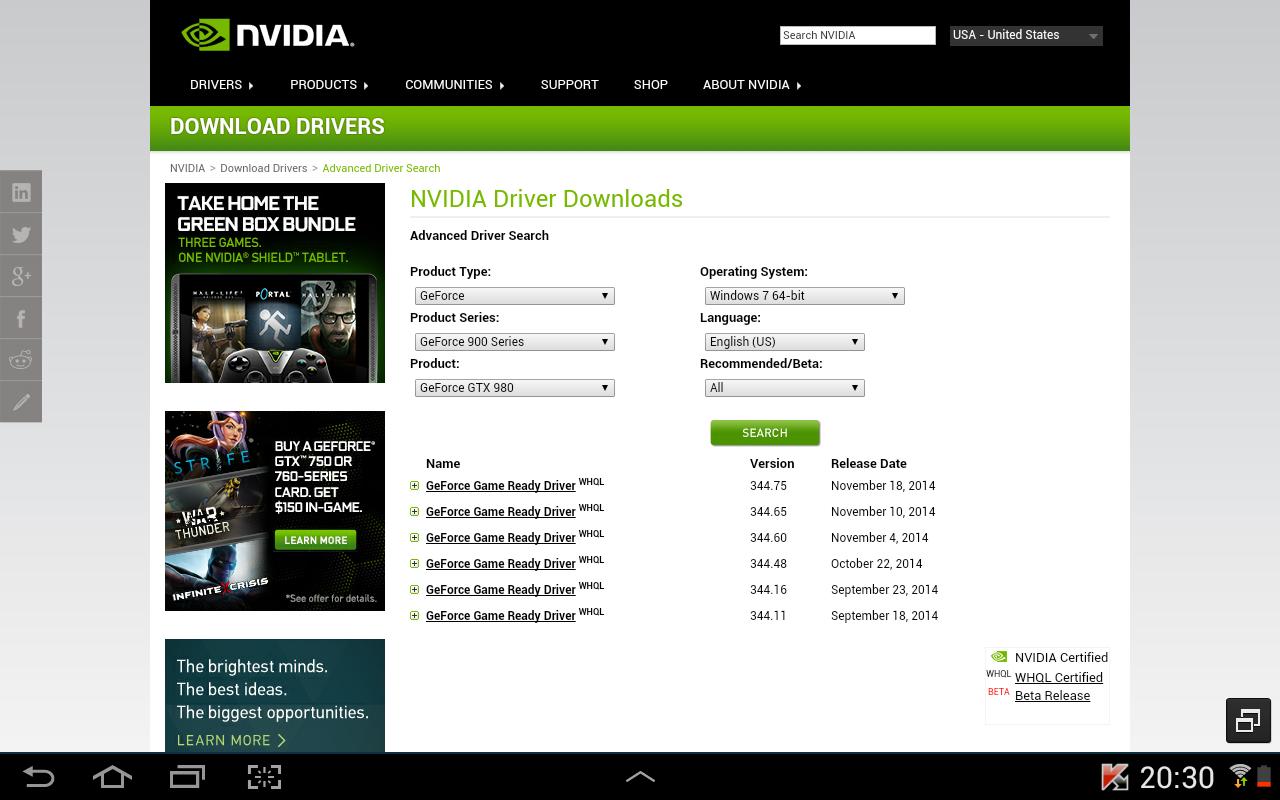Open the Recommended/Beta dropdown
Image resolution: width=1280 pixels, height=800 pixels.
(x=785, y=388)
